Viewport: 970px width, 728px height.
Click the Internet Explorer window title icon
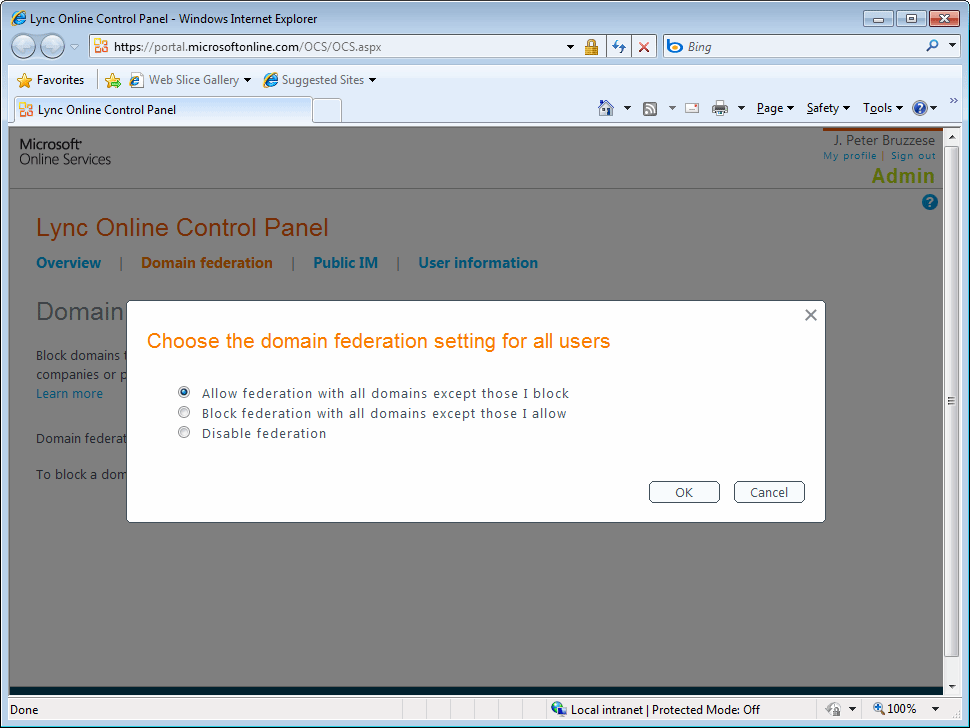click(19, 19)
